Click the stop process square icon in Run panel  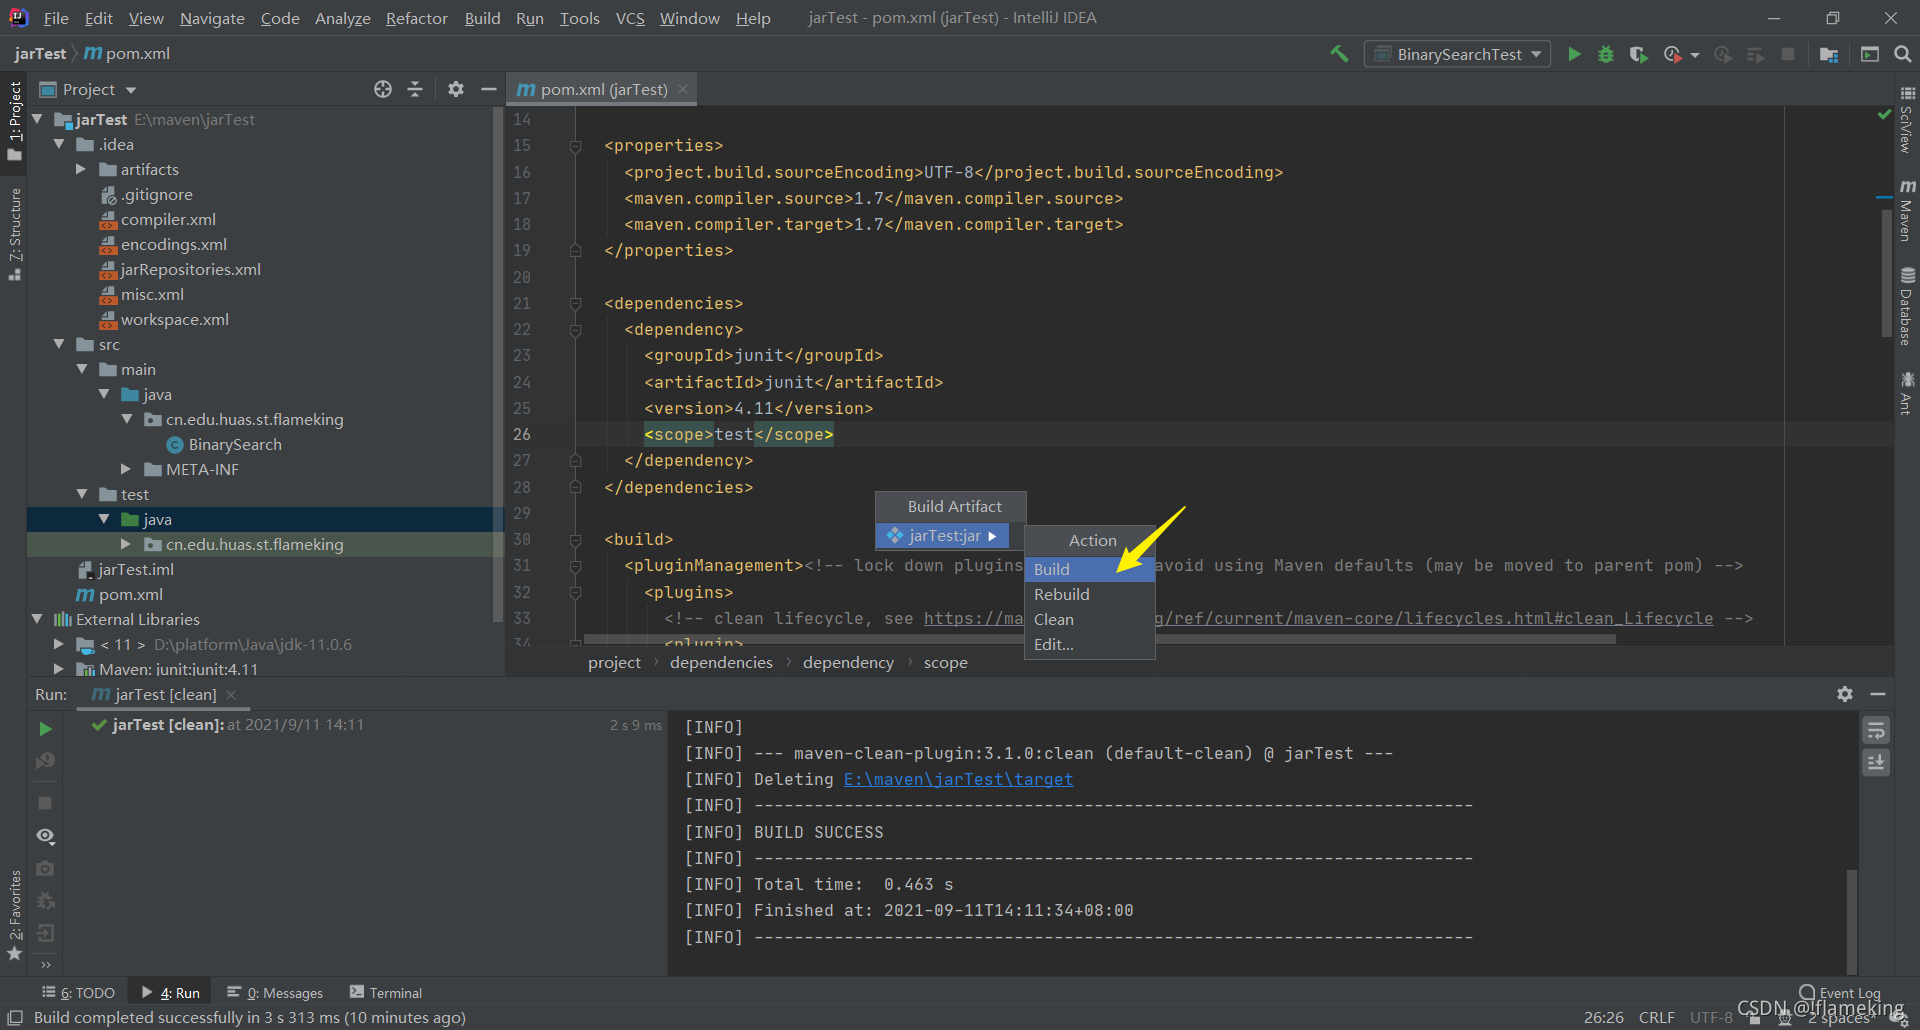point(45,803)
